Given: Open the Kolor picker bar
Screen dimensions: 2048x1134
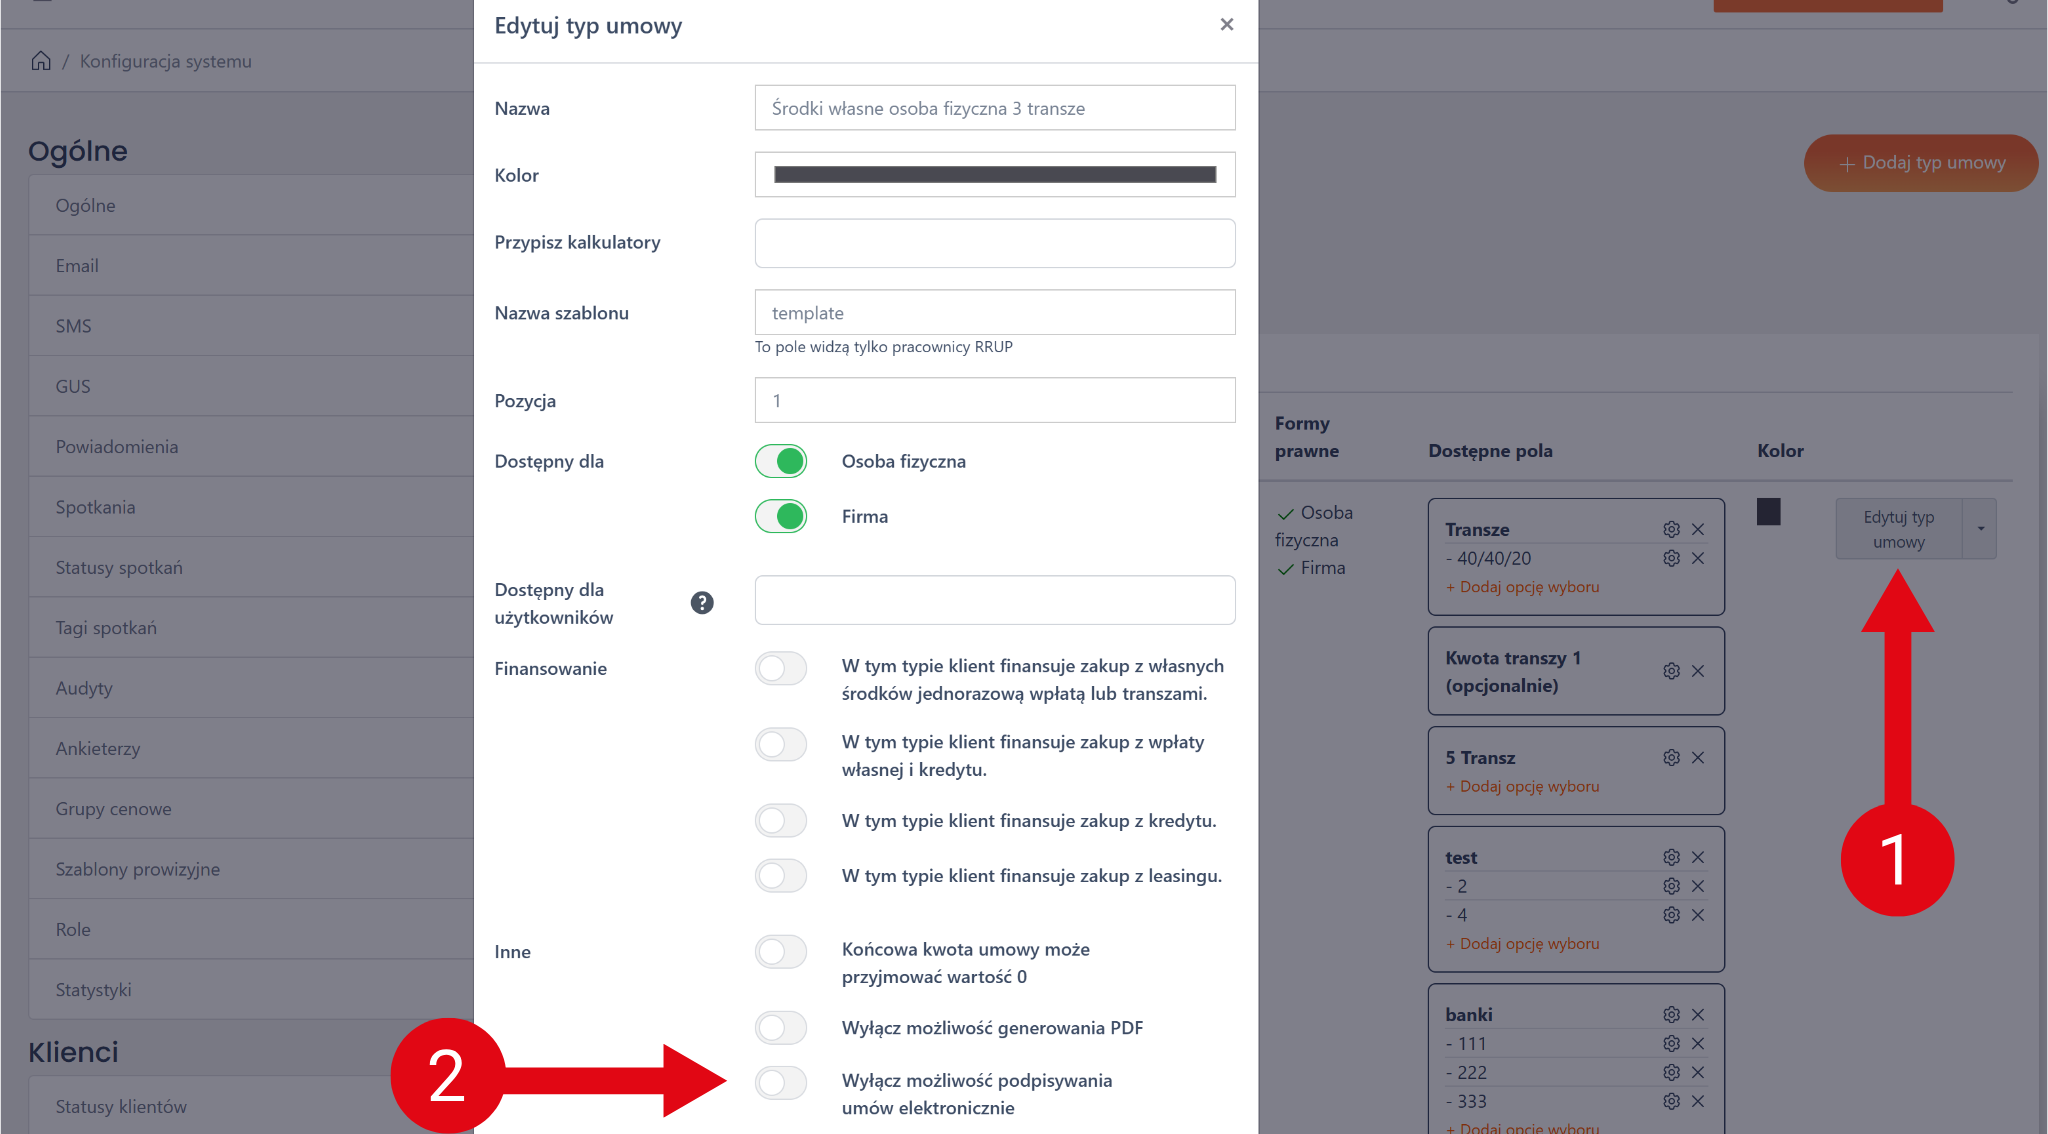Looking at the screenshot, I should tap(995, 175).
